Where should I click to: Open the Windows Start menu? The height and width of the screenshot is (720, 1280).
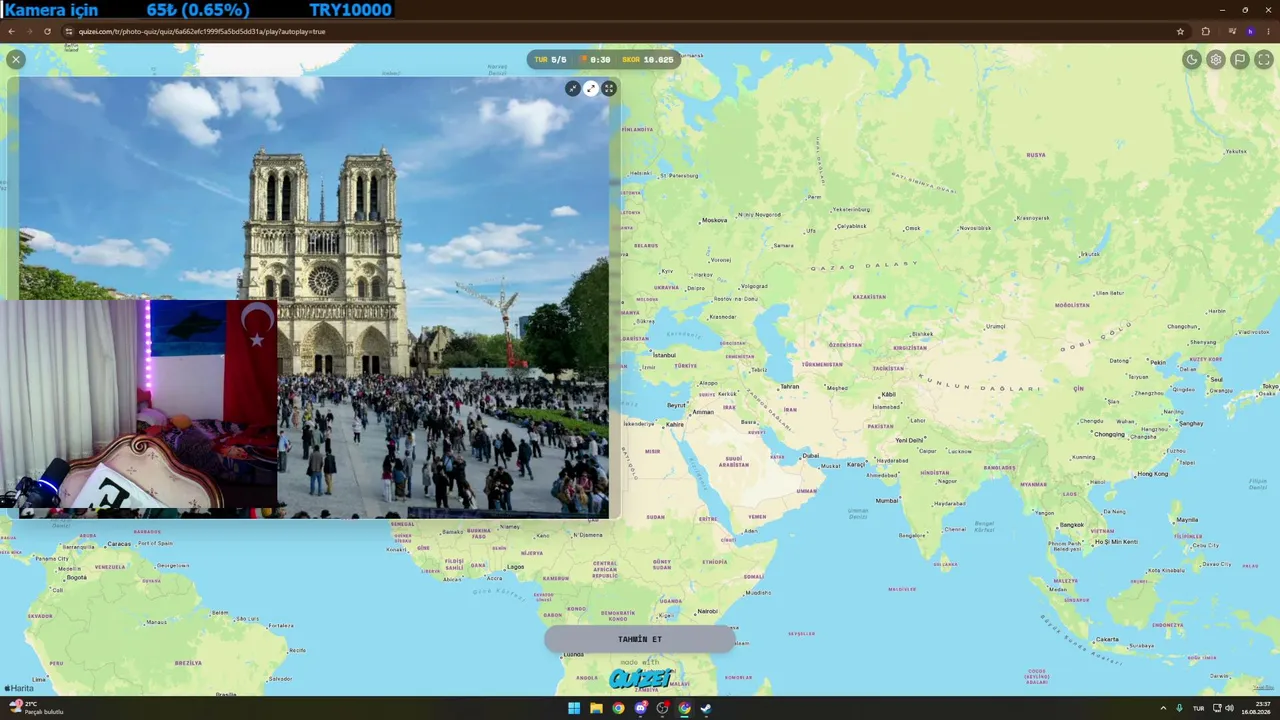click(574, 708)
